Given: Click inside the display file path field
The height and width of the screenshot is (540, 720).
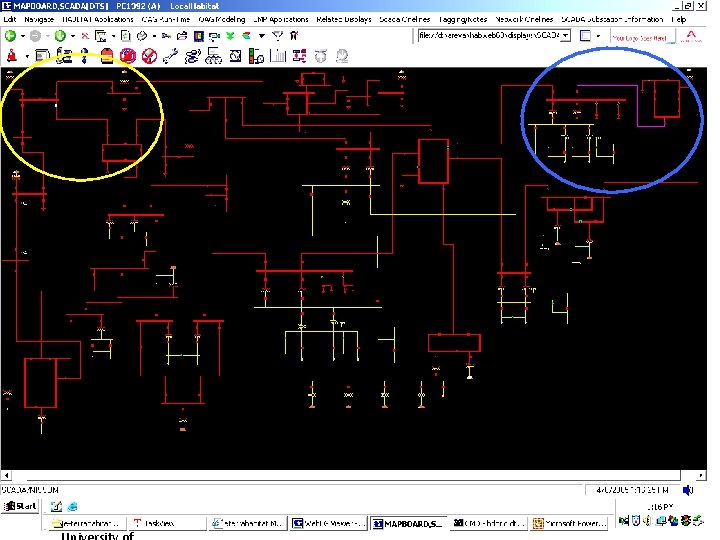Looking at the screenshot, I should tap(489, 35).
